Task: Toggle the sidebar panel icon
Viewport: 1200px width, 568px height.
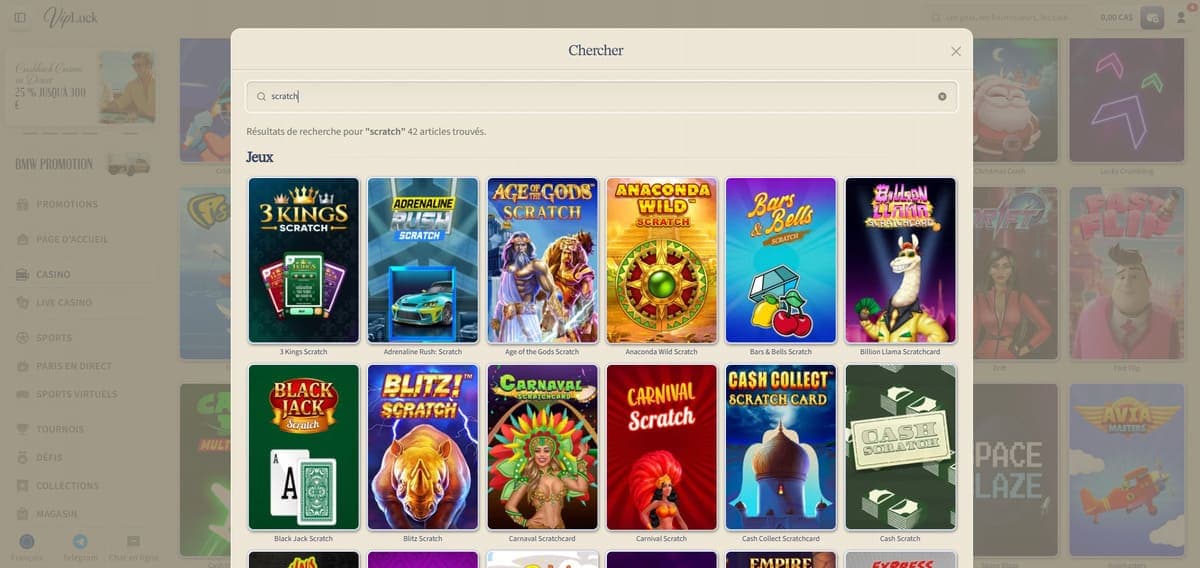Action: click(20, 18)
